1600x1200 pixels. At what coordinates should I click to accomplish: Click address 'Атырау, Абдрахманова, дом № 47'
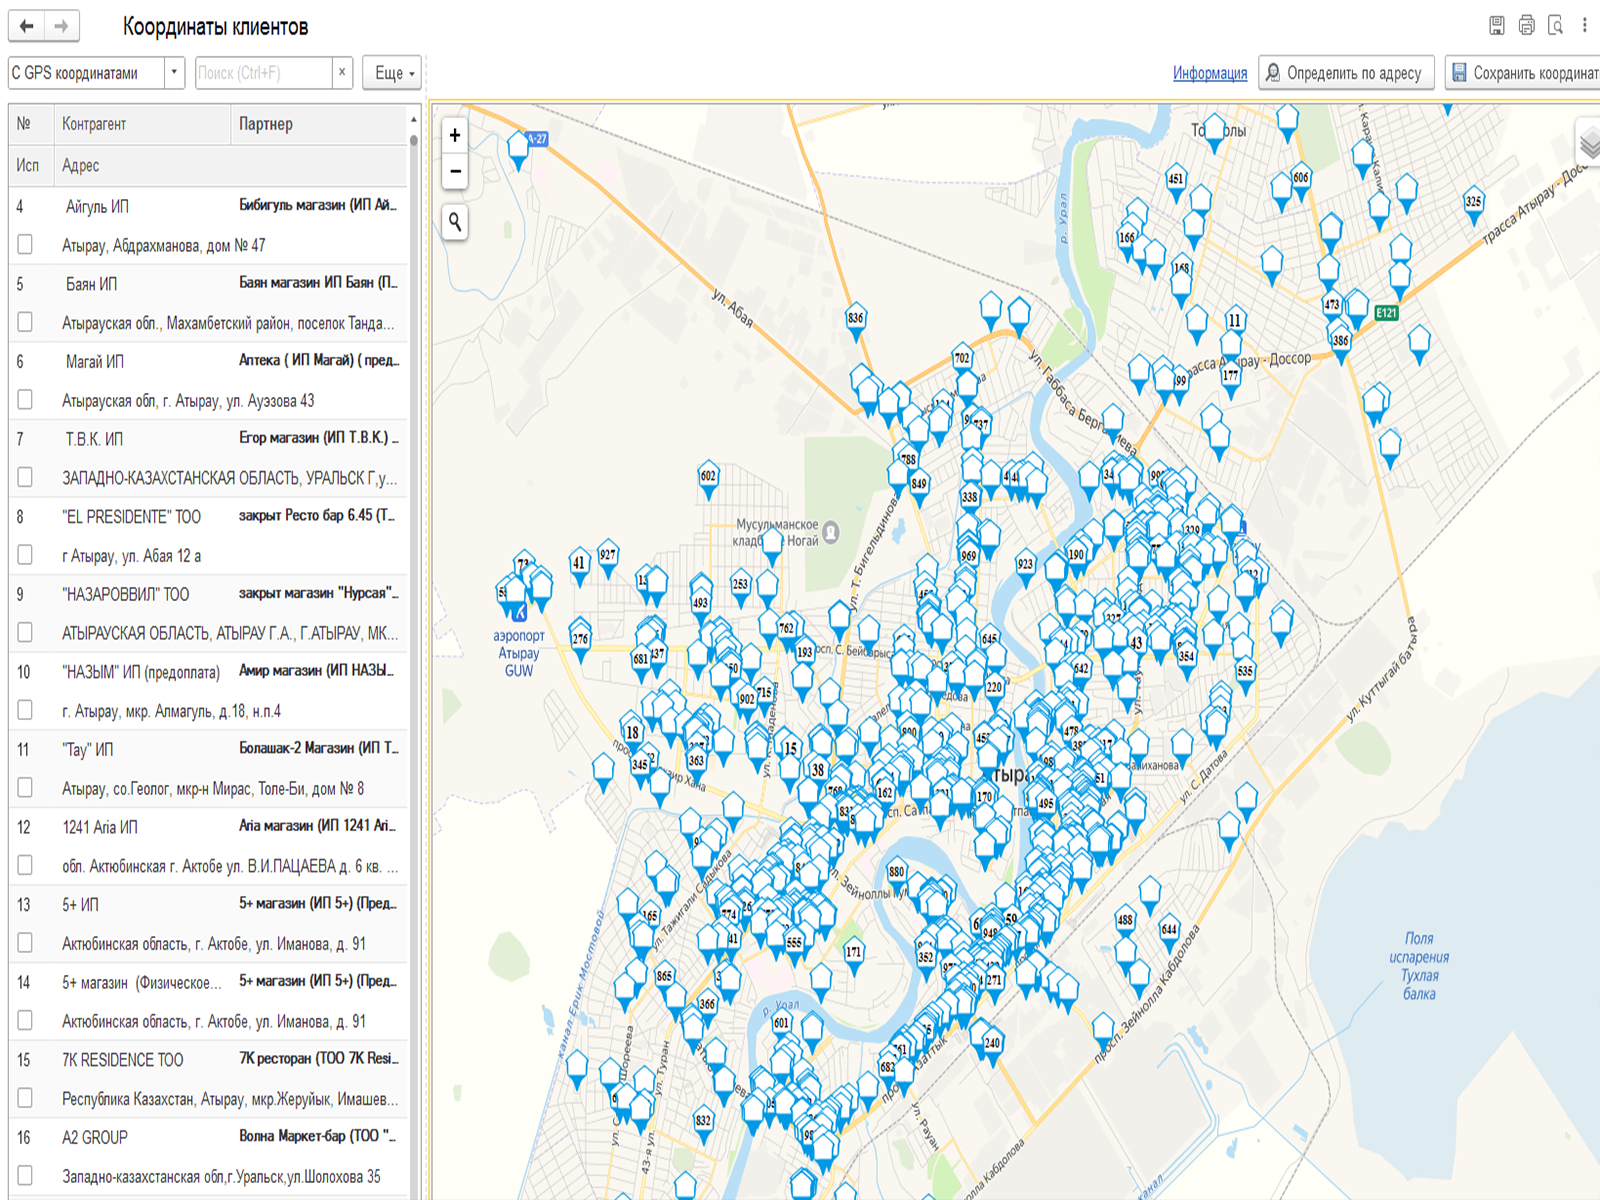(164, 245)
